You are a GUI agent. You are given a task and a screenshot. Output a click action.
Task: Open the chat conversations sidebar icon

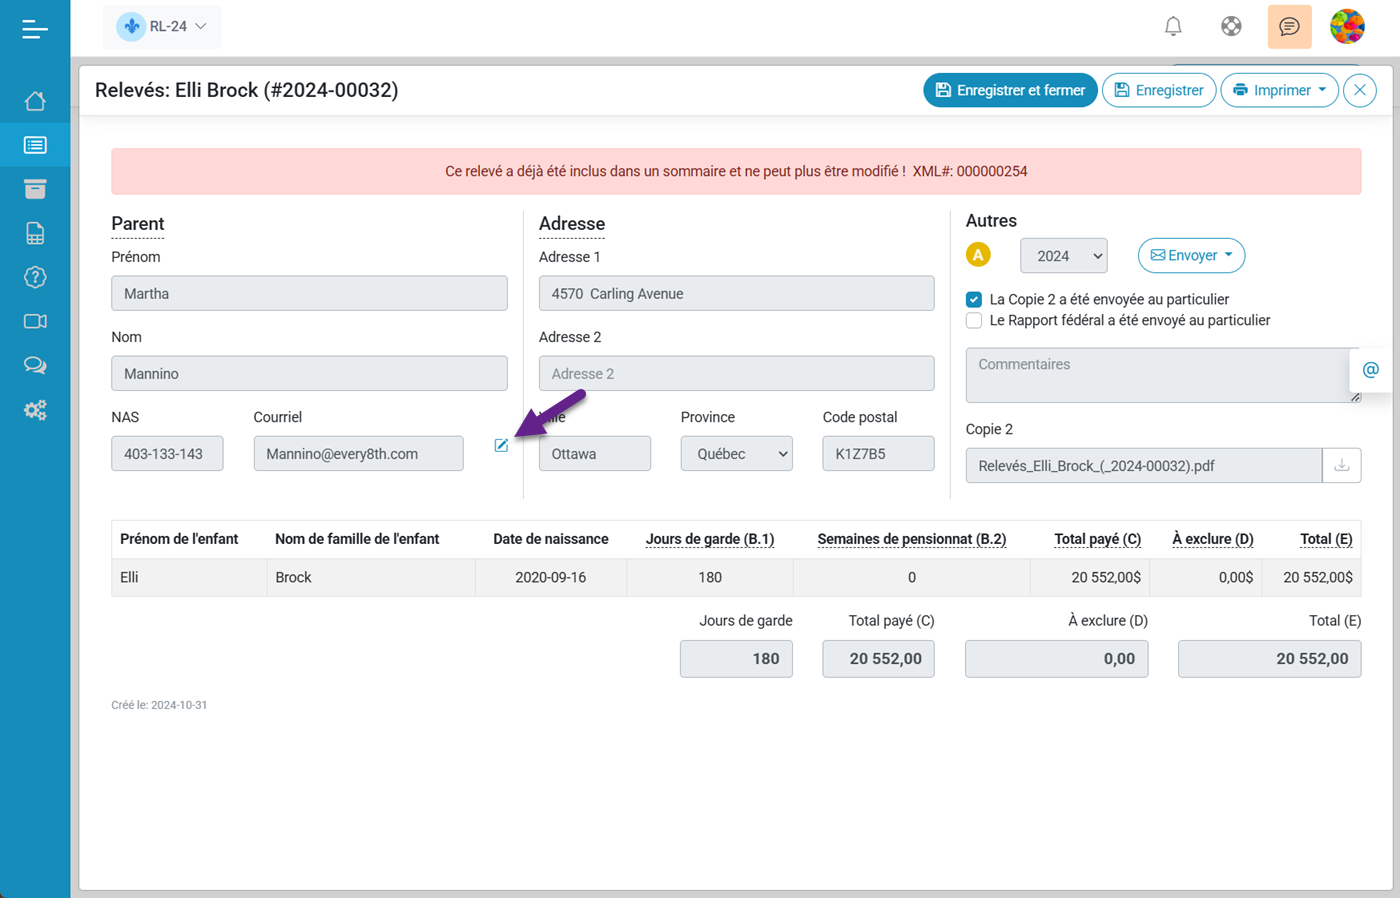[x=35, y=365]
